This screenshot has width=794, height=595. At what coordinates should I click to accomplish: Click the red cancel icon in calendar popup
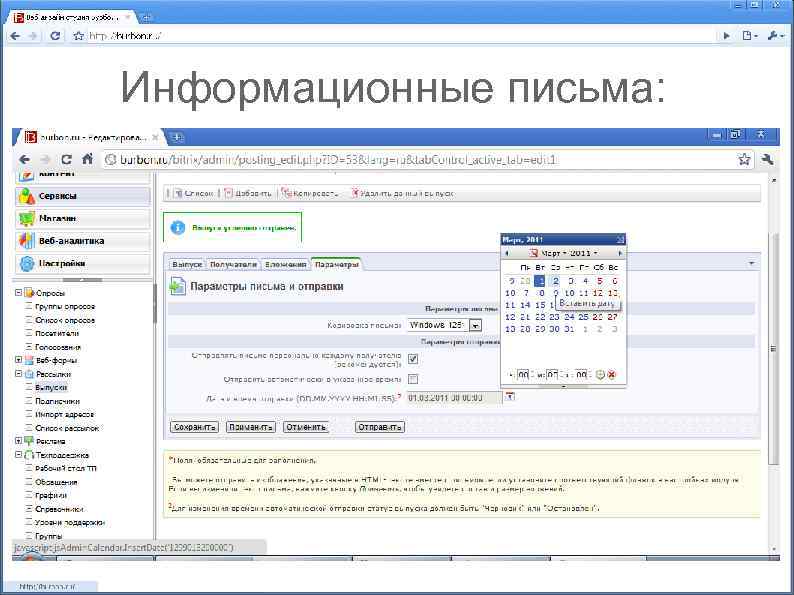tap(612, 375)
